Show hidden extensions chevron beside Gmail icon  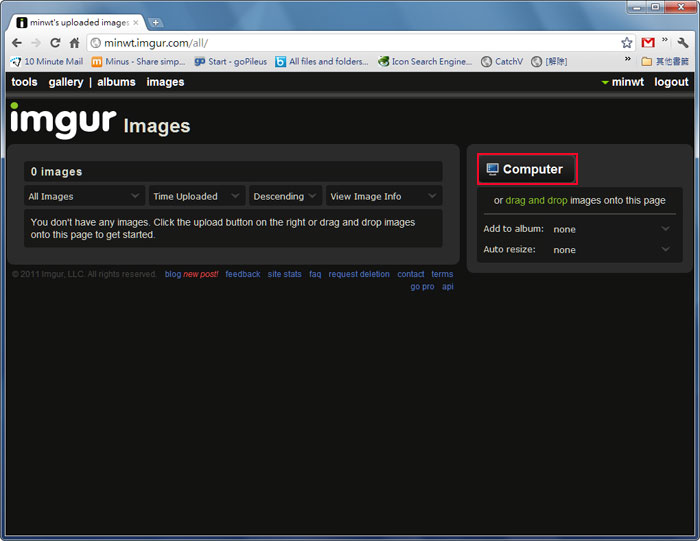pos(665,40)
